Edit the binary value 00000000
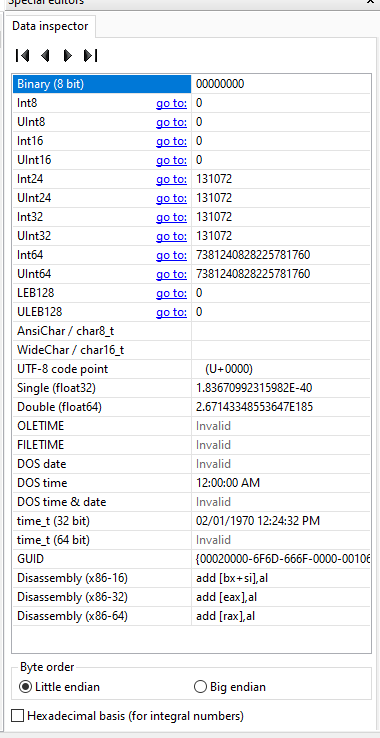 [220, 84]
